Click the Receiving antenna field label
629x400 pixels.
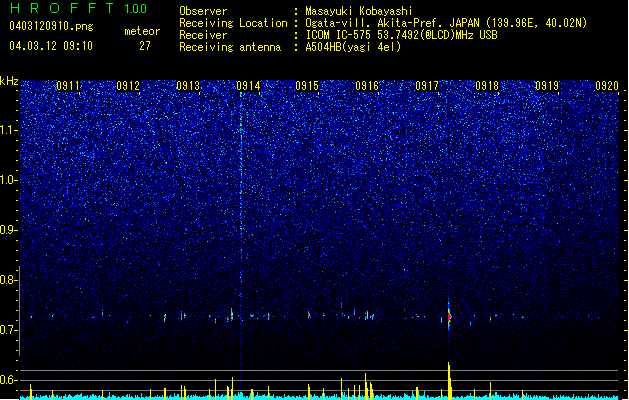pos(230,47)
